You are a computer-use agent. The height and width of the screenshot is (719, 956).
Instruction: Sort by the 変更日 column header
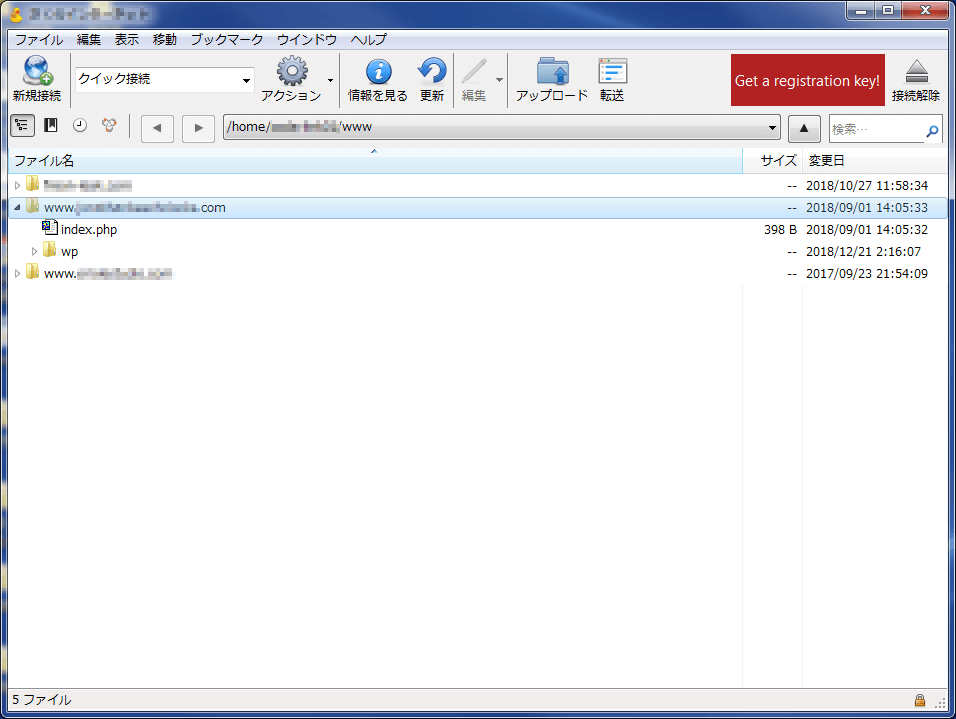pos(826,161)
